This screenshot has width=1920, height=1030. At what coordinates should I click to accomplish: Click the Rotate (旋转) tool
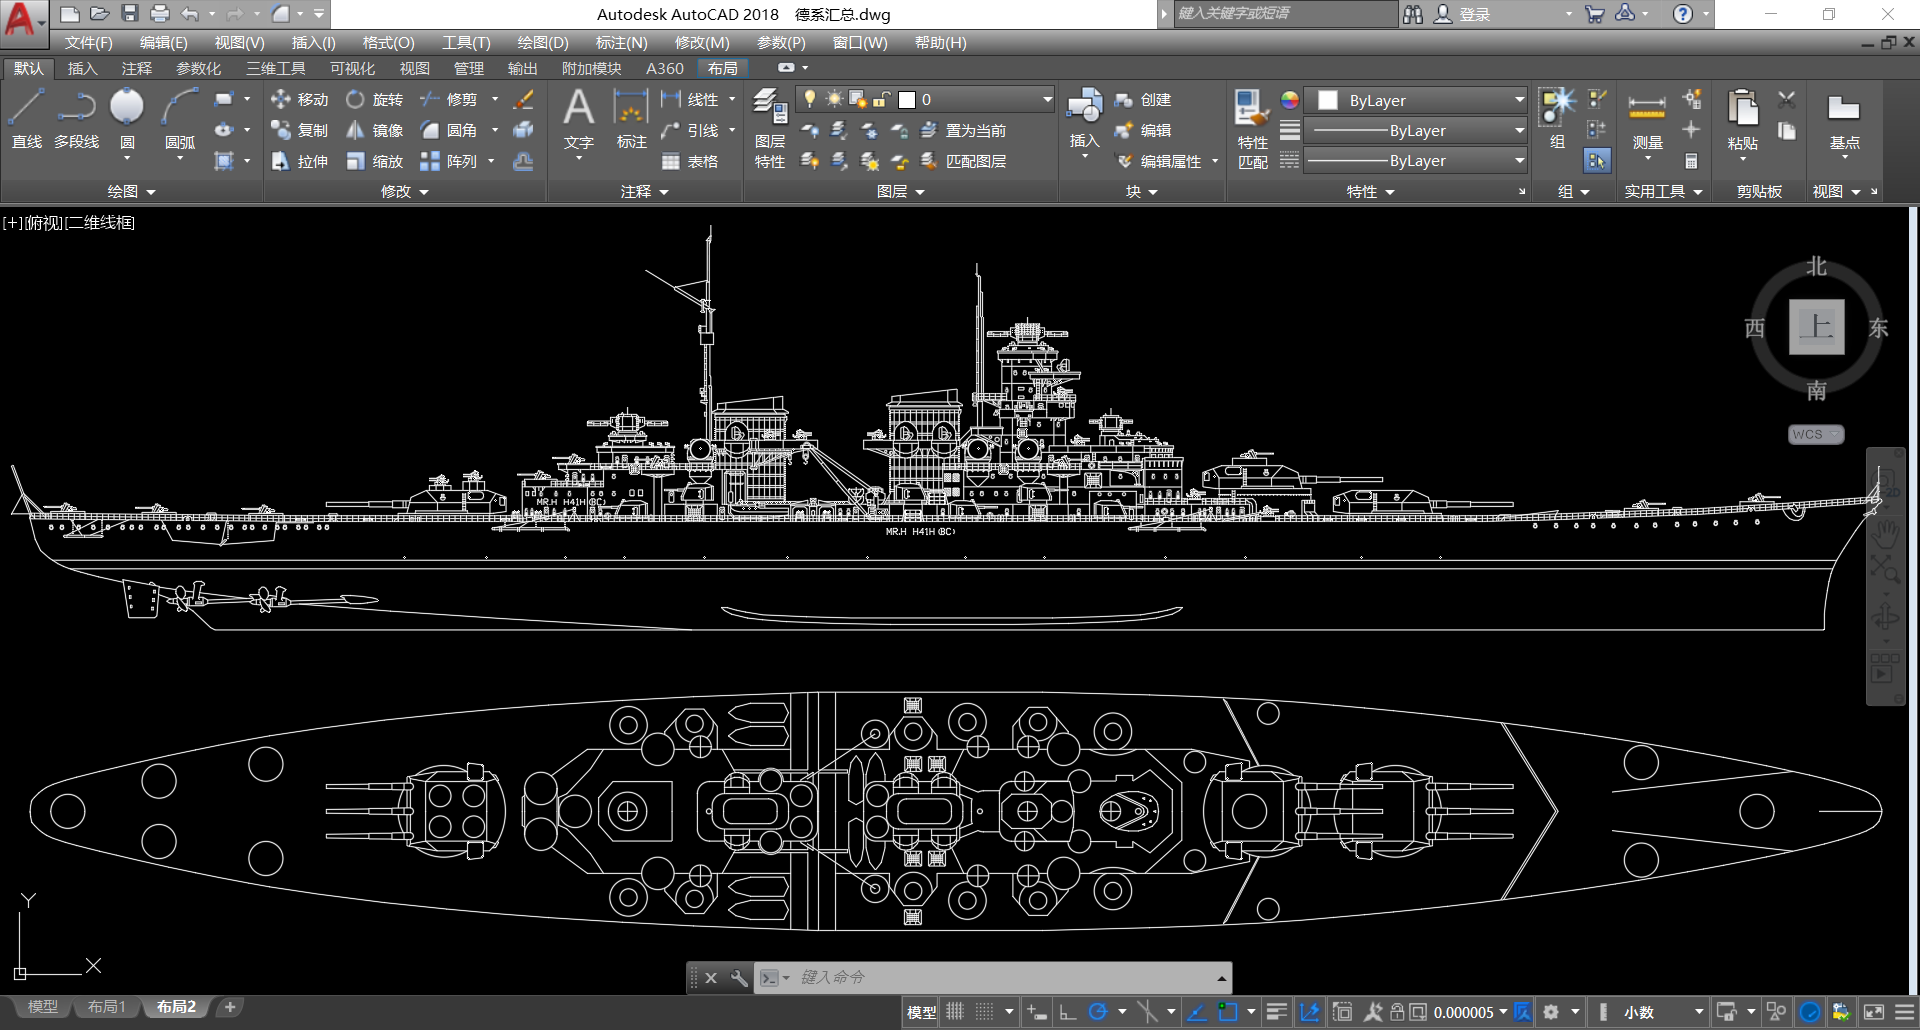[375, 100]
